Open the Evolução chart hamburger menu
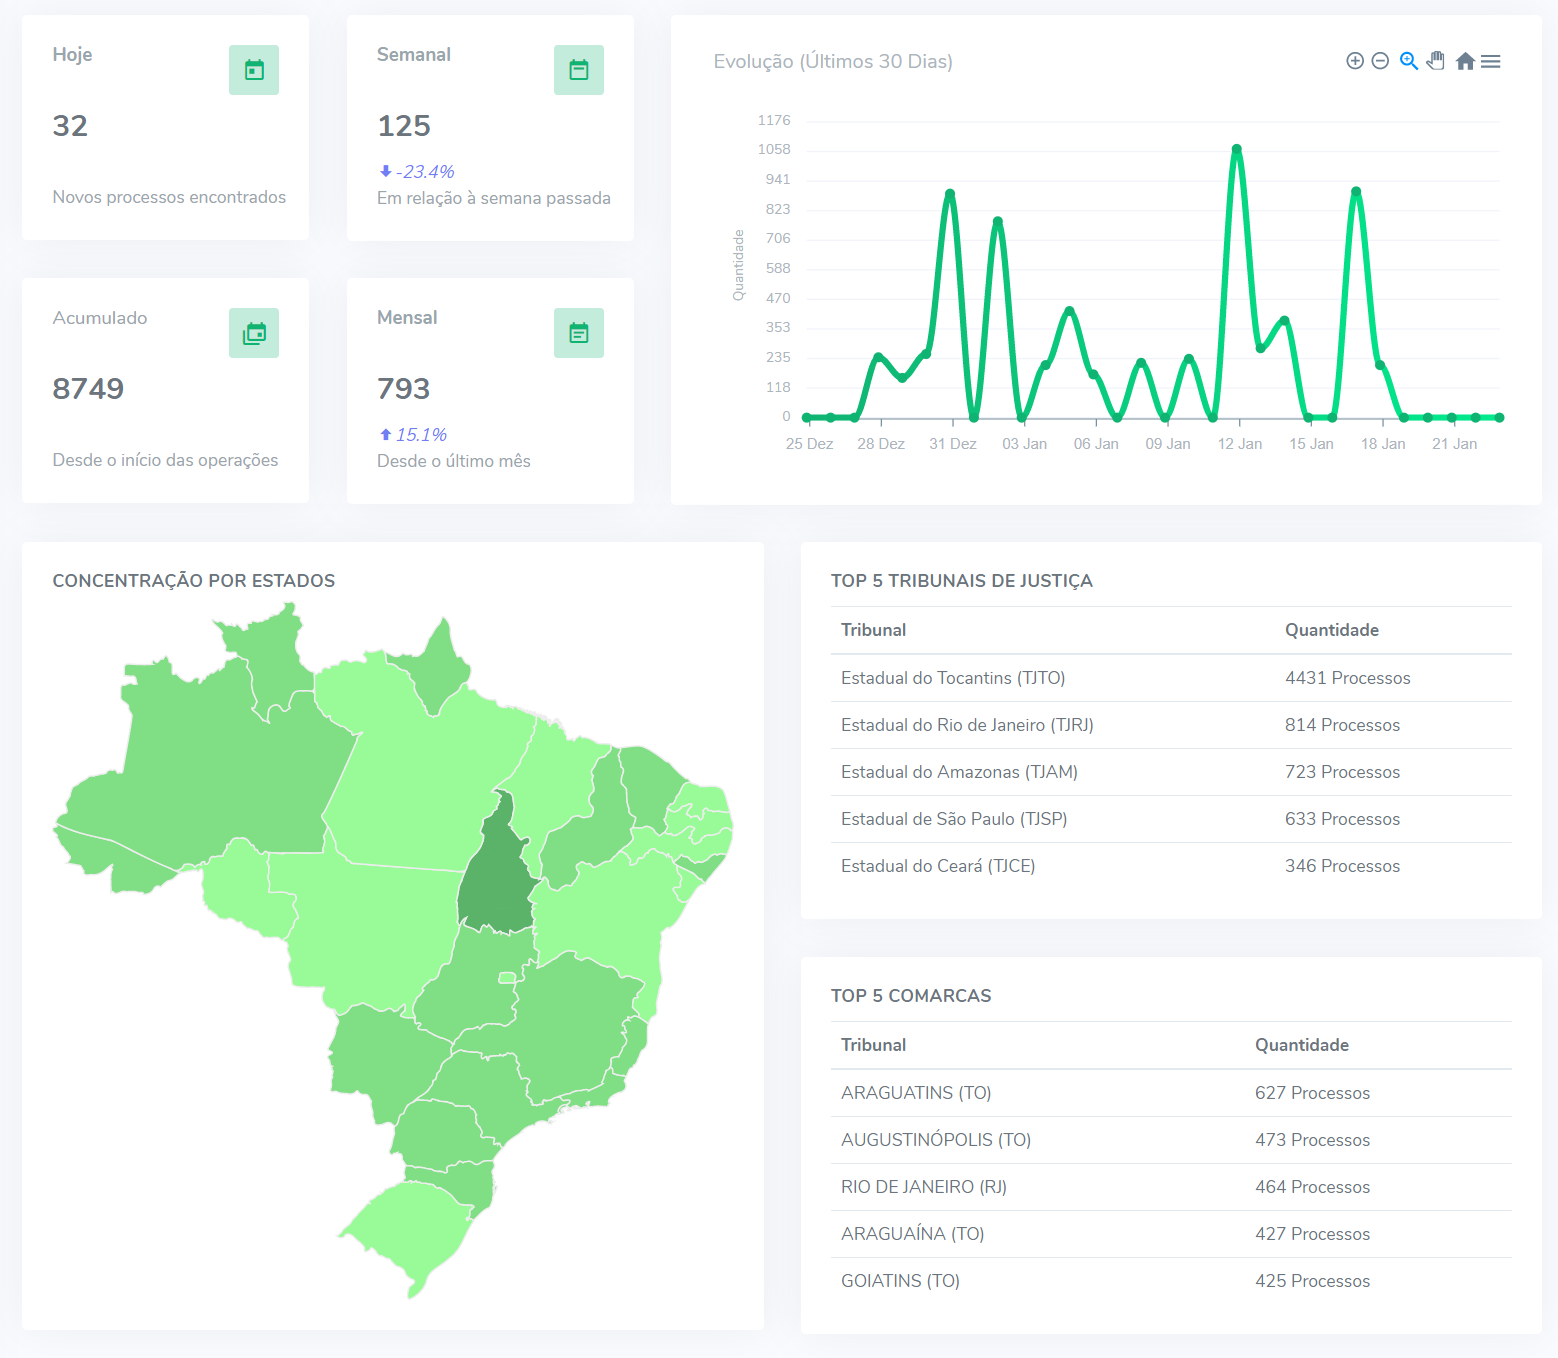This screenshot has height=1358, width=1558. [1490, 61]
